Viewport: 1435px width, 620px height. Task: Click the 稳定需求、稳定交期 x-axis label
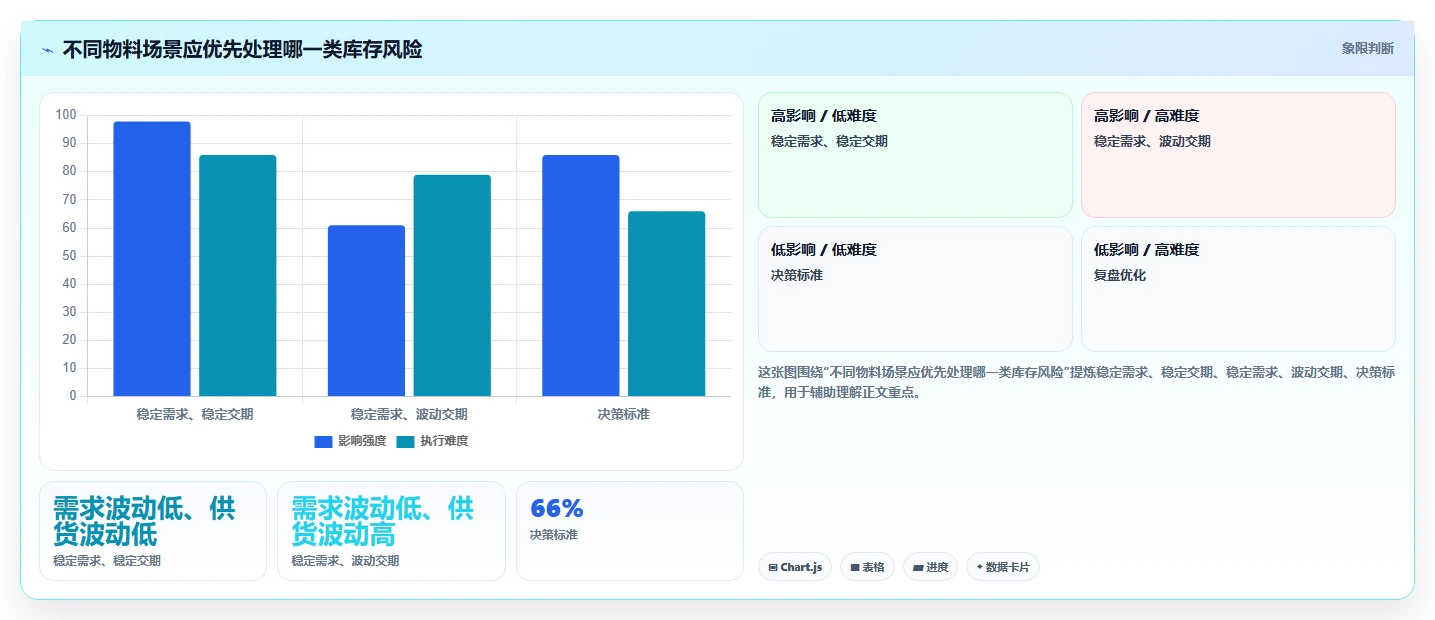click(x=195, y=414)
